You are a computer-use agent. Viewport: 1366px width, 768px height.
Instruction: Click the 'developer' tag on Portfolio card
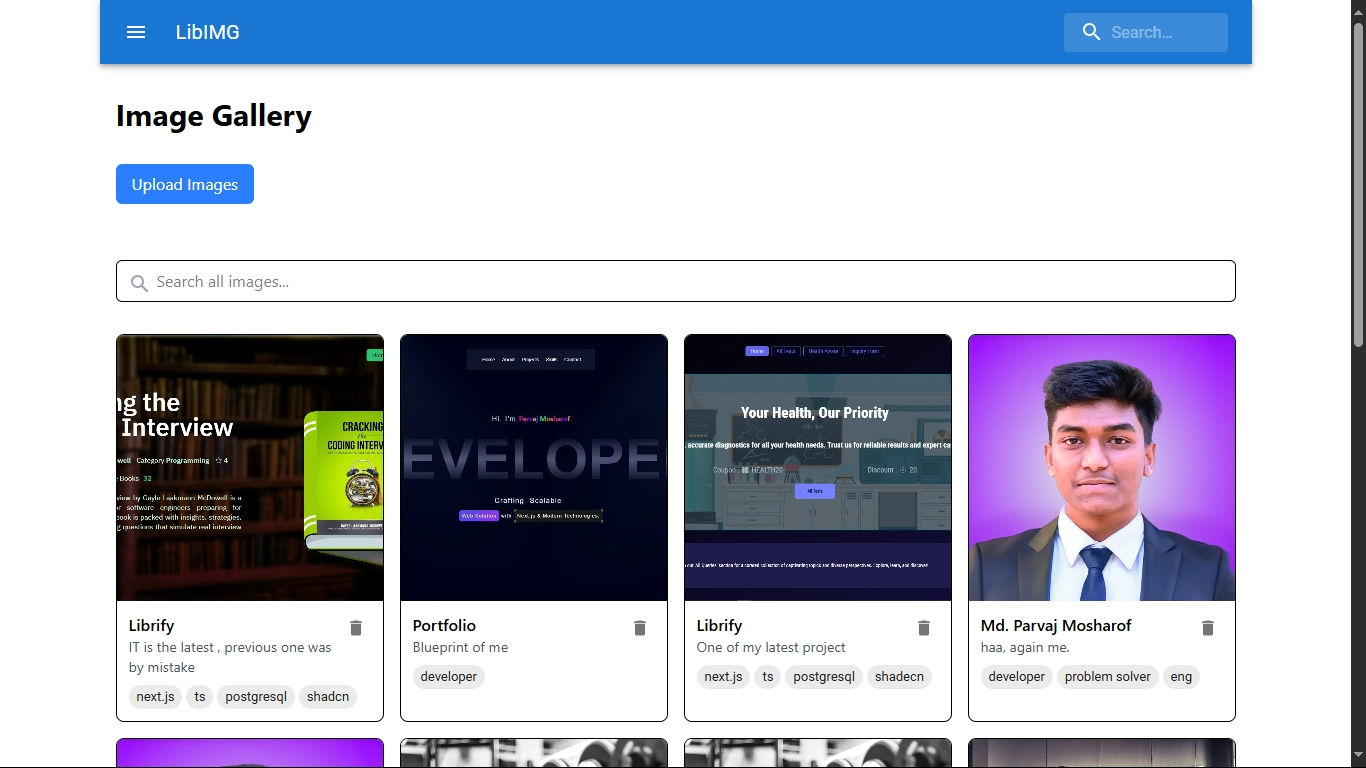(449, 677)
